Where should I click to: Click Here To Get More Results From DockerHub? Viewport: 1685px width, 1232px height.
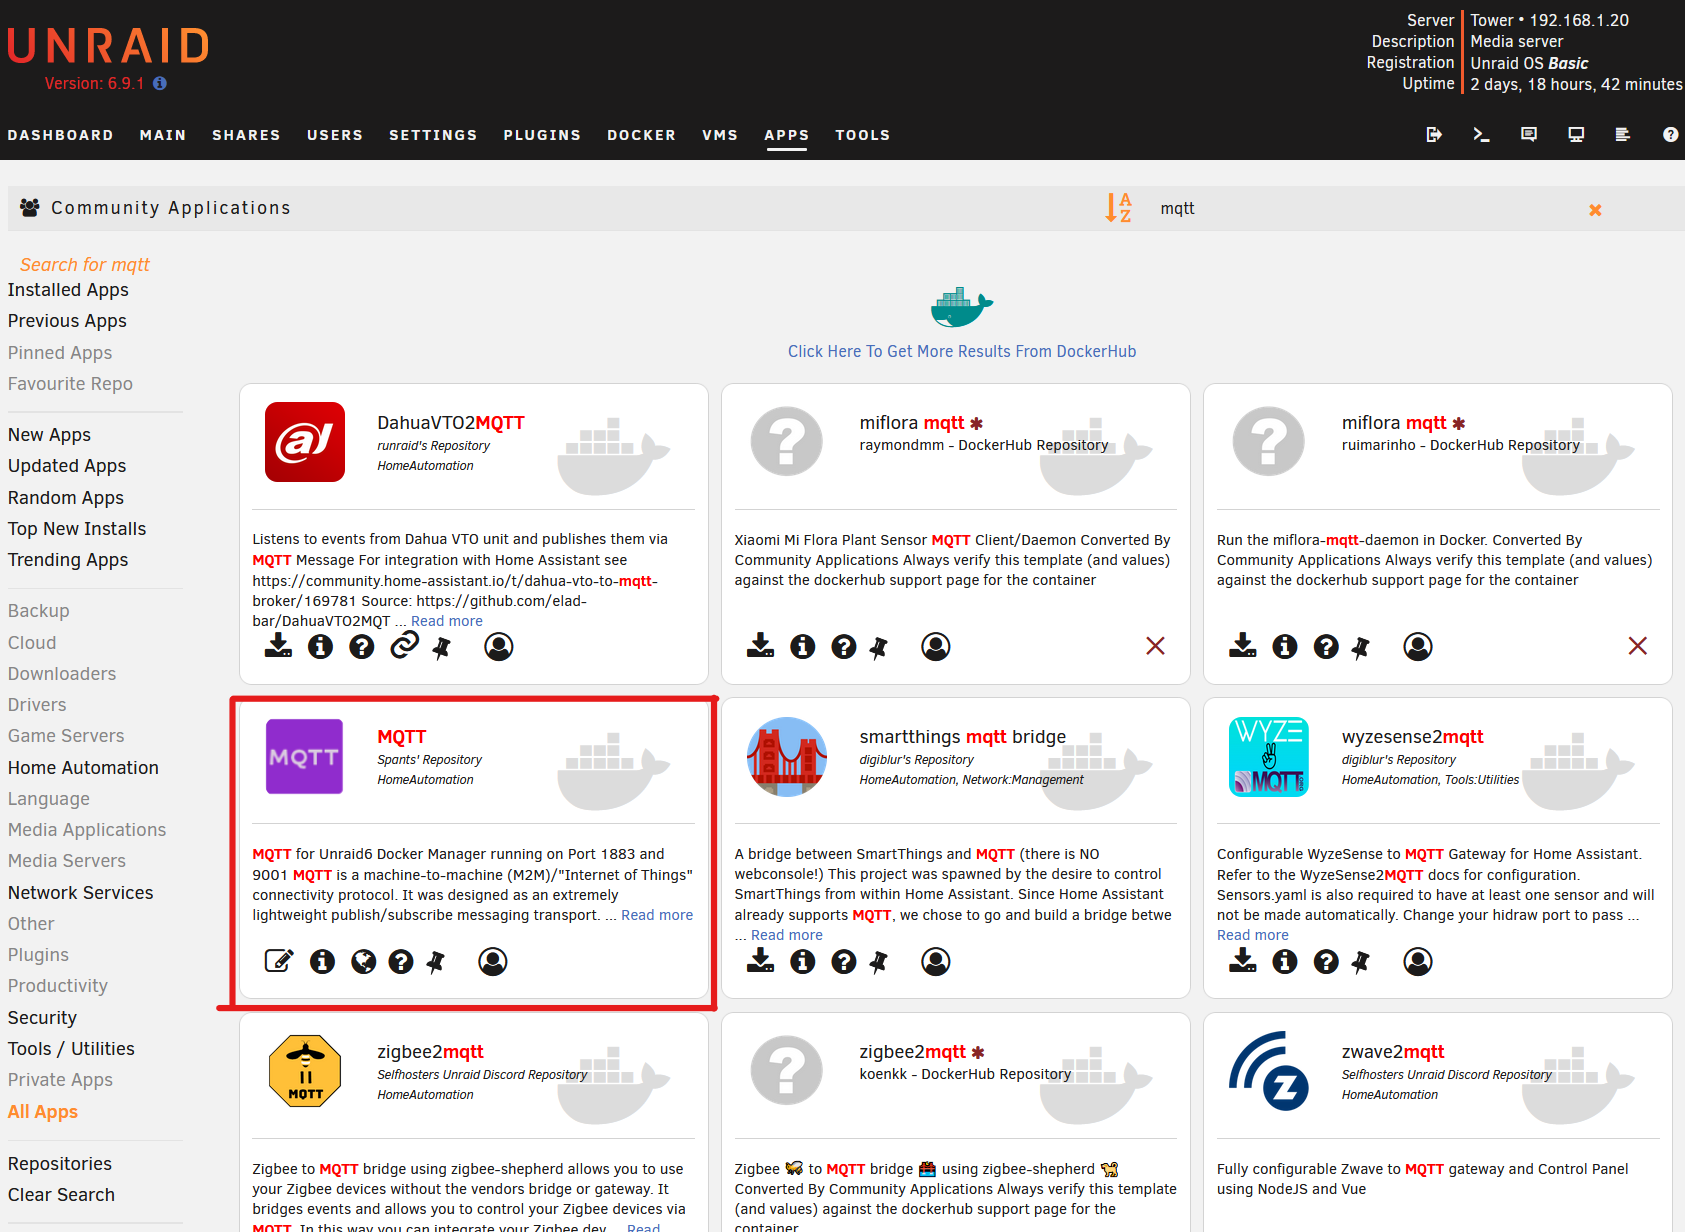(x=962, y=351)
